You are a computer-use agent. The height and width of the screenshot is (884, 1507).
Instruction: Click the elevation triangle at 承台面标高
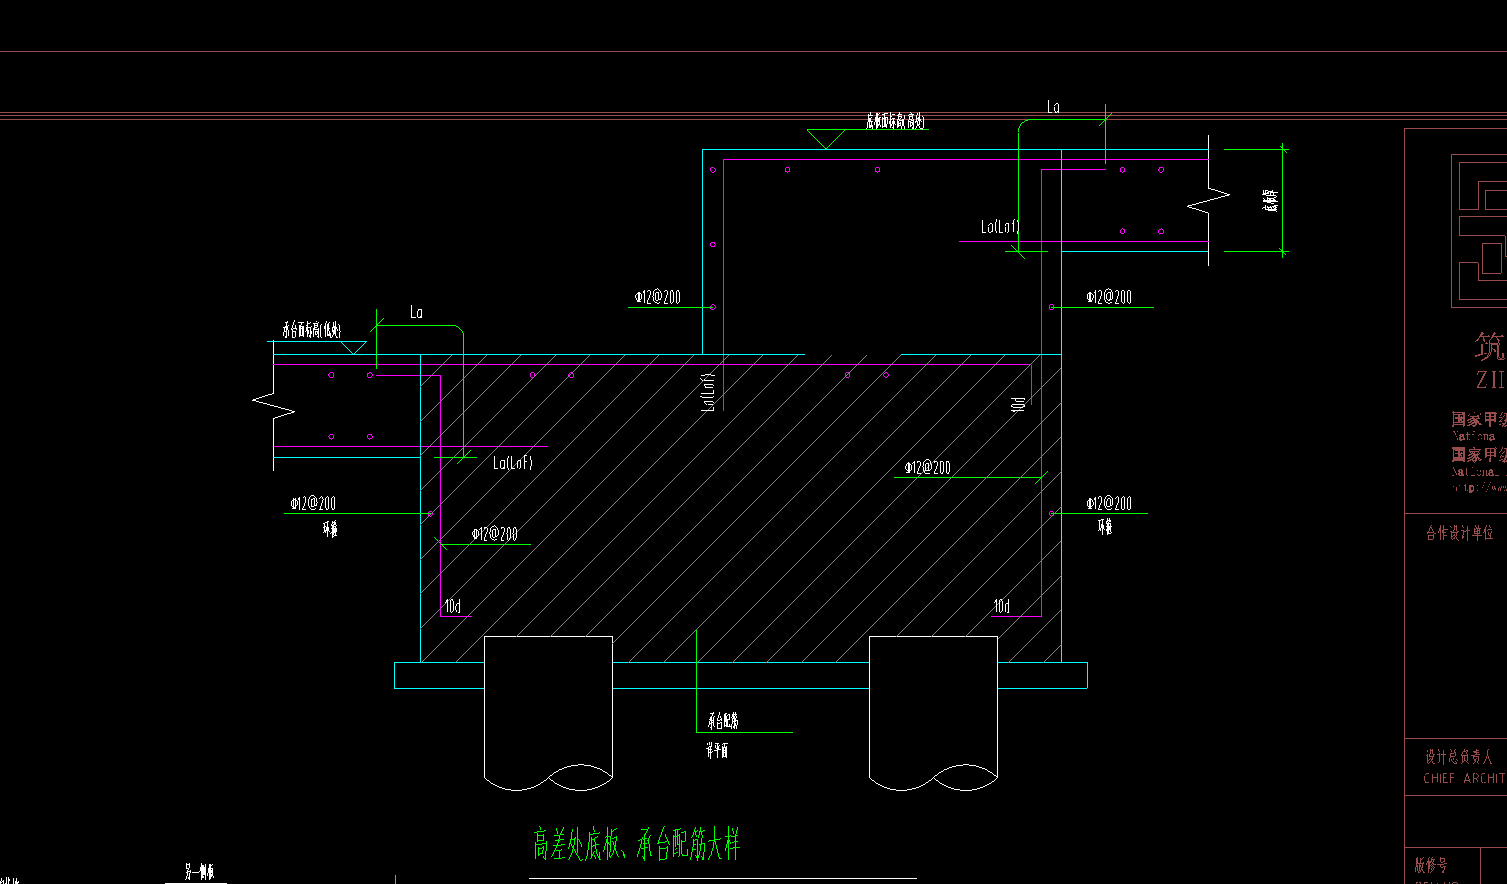tap(353, 347)
